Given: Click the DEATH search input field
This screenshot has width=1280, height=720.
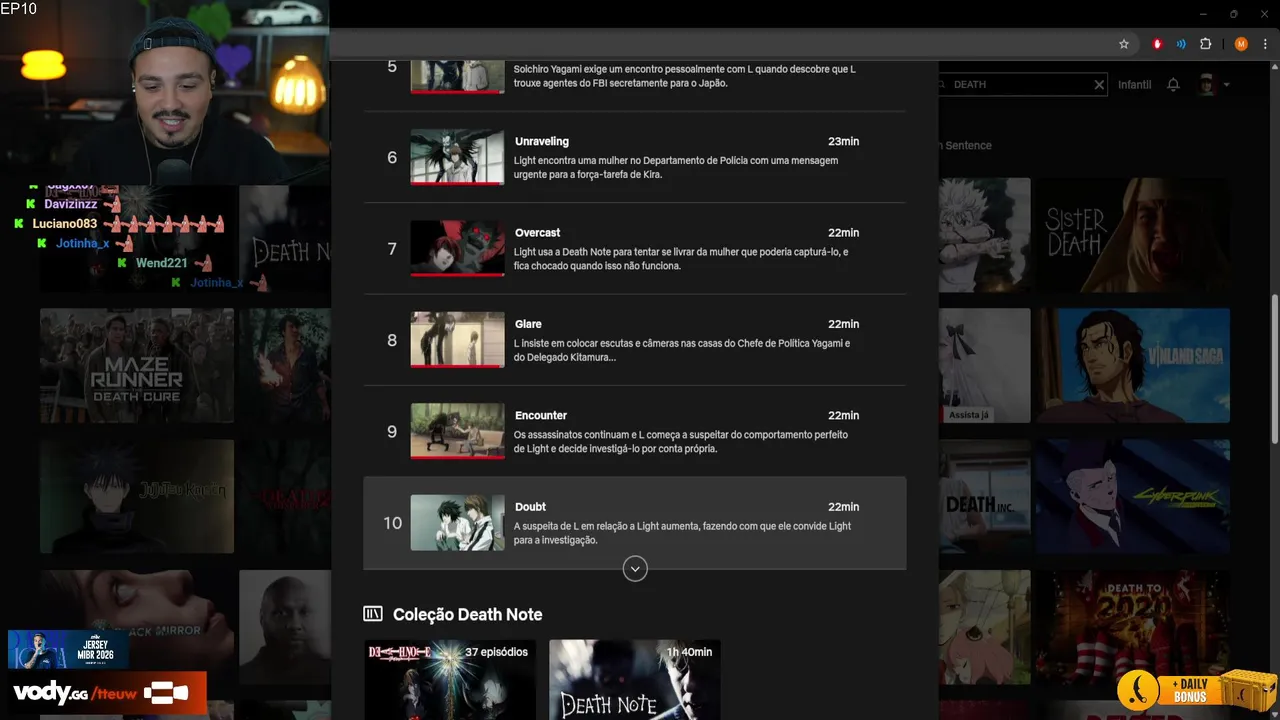Looking at the screenshot, I should [1020, 85].
